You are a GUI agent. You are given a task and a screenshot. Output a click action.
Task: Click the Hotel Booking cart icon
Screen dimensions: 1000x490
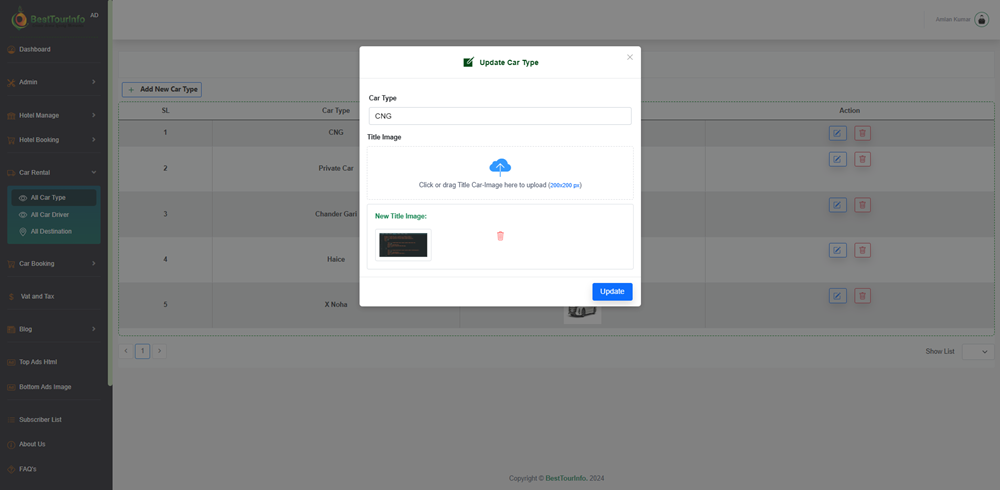tap(11, 140)
